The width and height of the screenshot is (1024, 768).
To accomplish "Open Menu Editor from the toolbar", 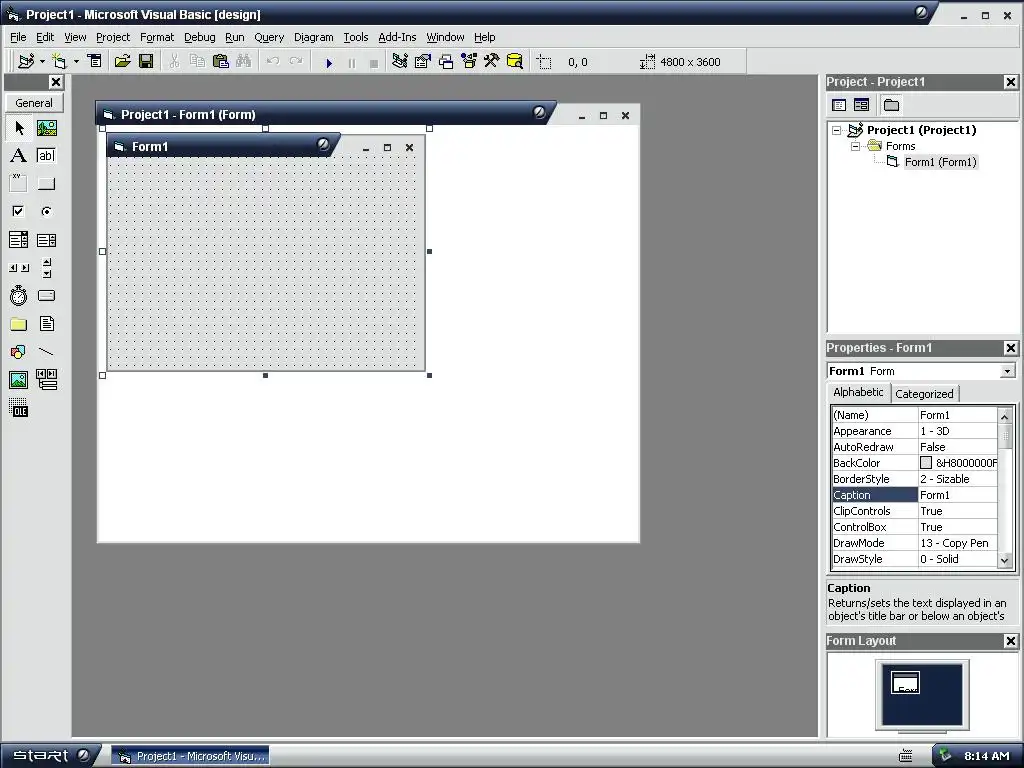I will click(x=95, y=61).
